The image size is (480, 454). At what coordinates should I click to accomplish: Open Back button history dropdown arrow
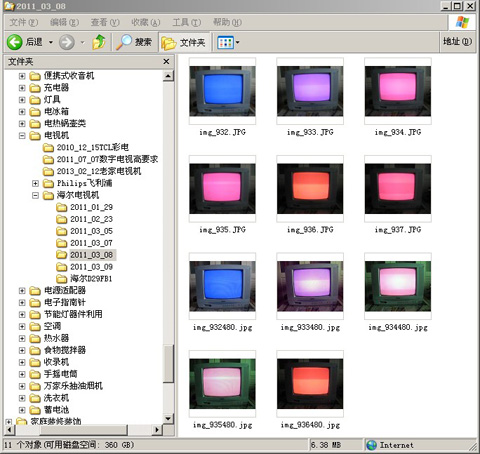coord(51,42)
